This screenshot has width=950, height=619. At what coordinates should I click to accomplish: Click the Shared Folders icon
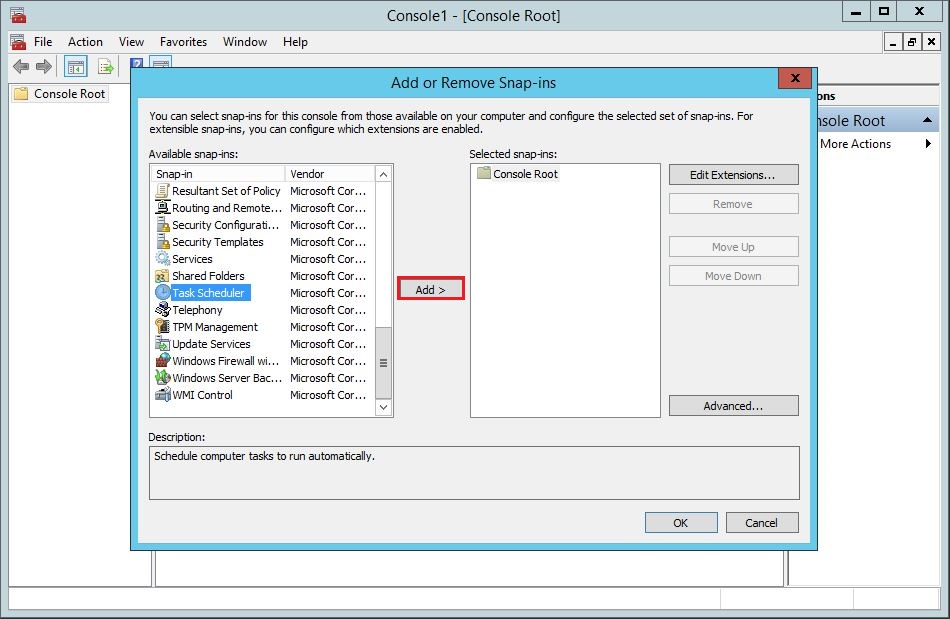click(162, 276)
